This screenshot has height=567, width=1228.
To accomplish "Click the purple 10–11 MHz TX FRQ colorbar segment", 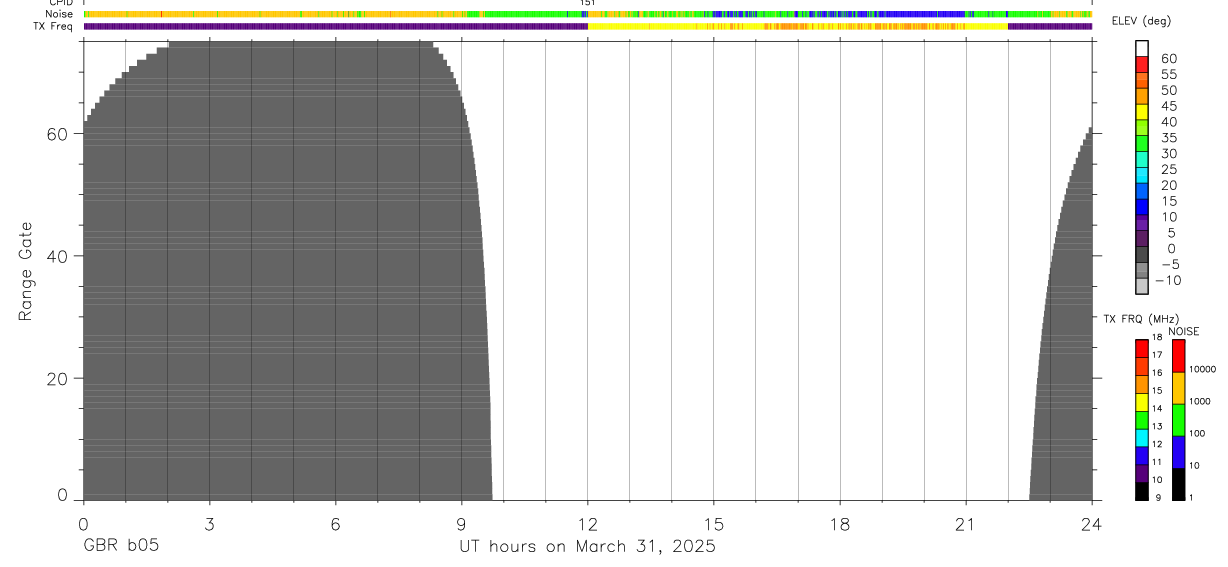I will pyautogui.click(x=1142, y=473).
